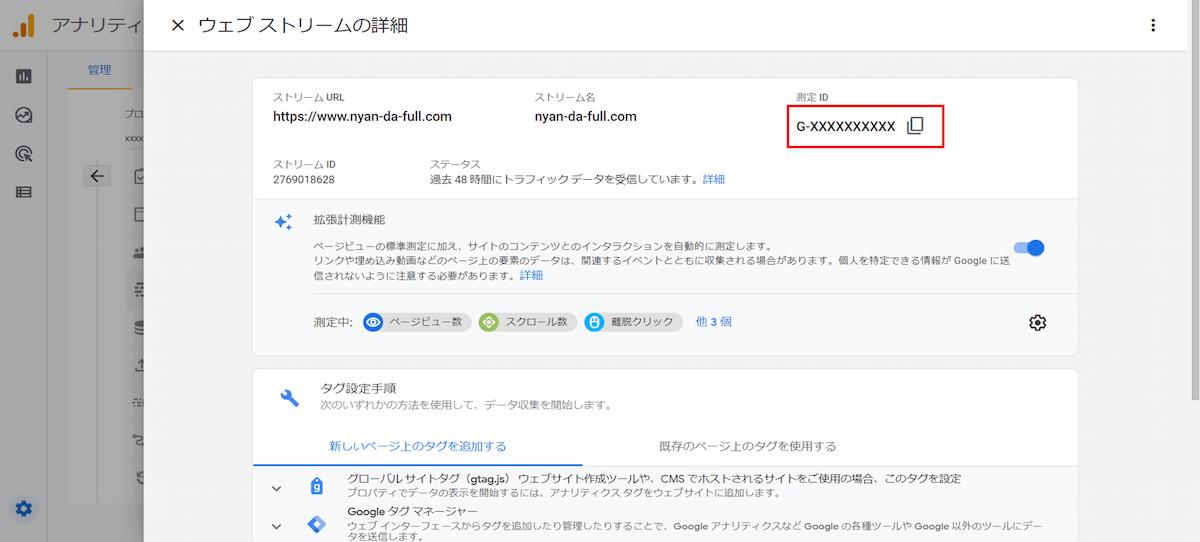Open 詳細 link next to traffic status
Viewport: 1200px width, 542px height.
click(x=713, y=179)
